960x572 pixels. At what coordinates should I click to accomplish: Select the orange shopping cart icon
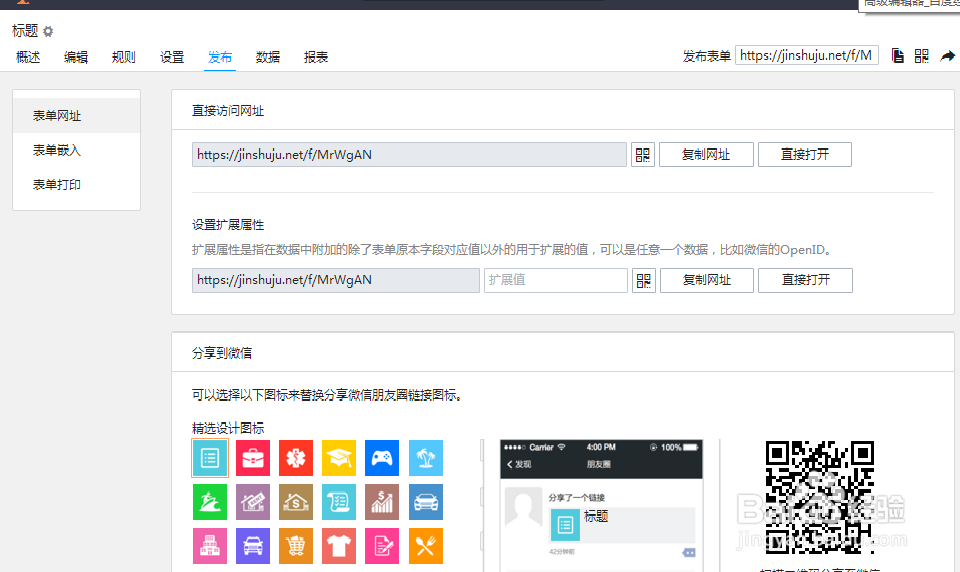[296, 546]
